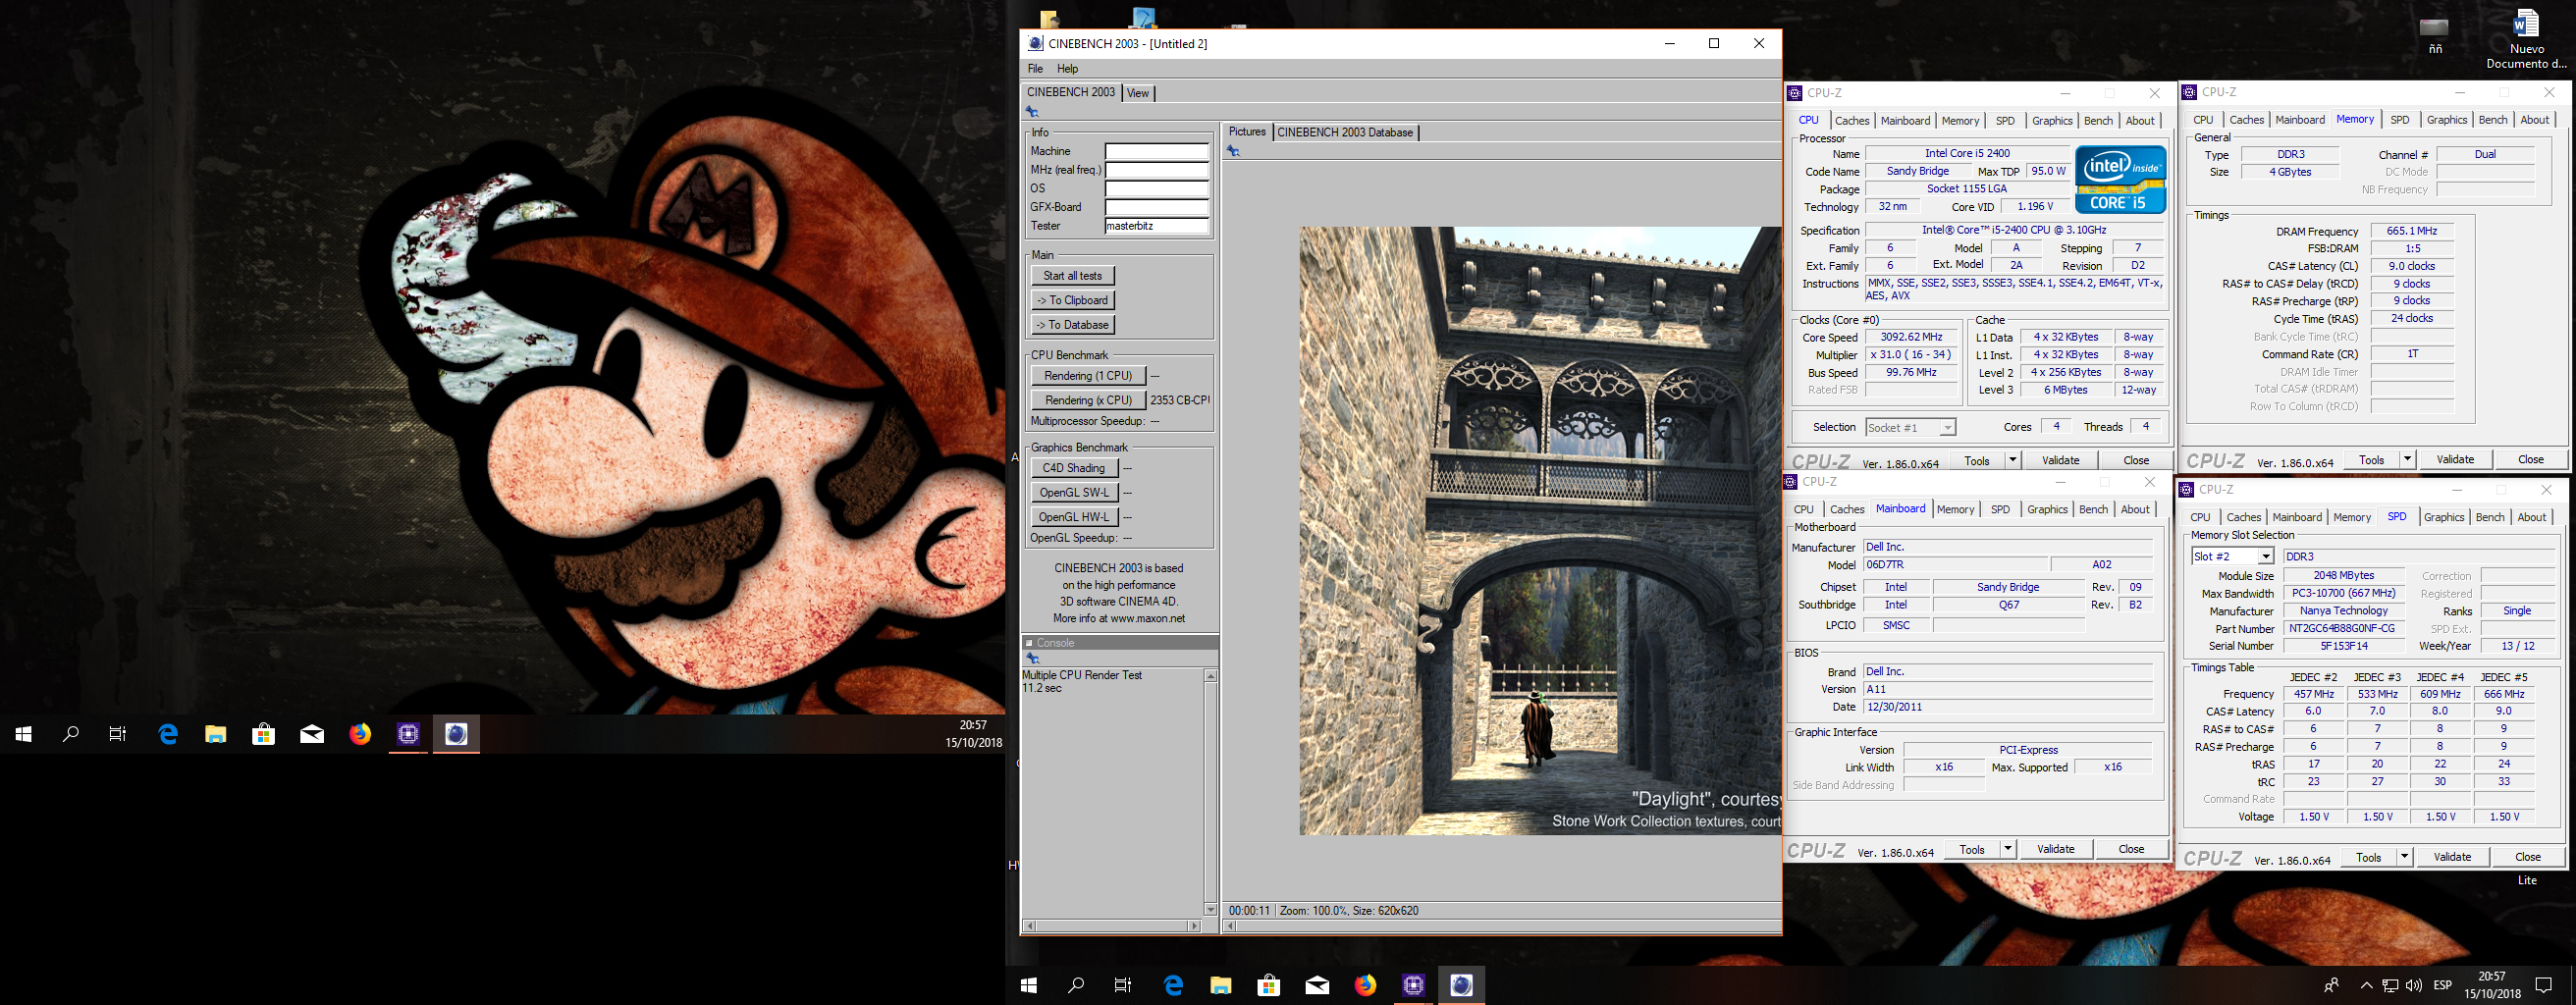Switch to Cinebench on the bottom taskbar
This screenshot has height=1005, width=2576.
tap(1461, 985)
